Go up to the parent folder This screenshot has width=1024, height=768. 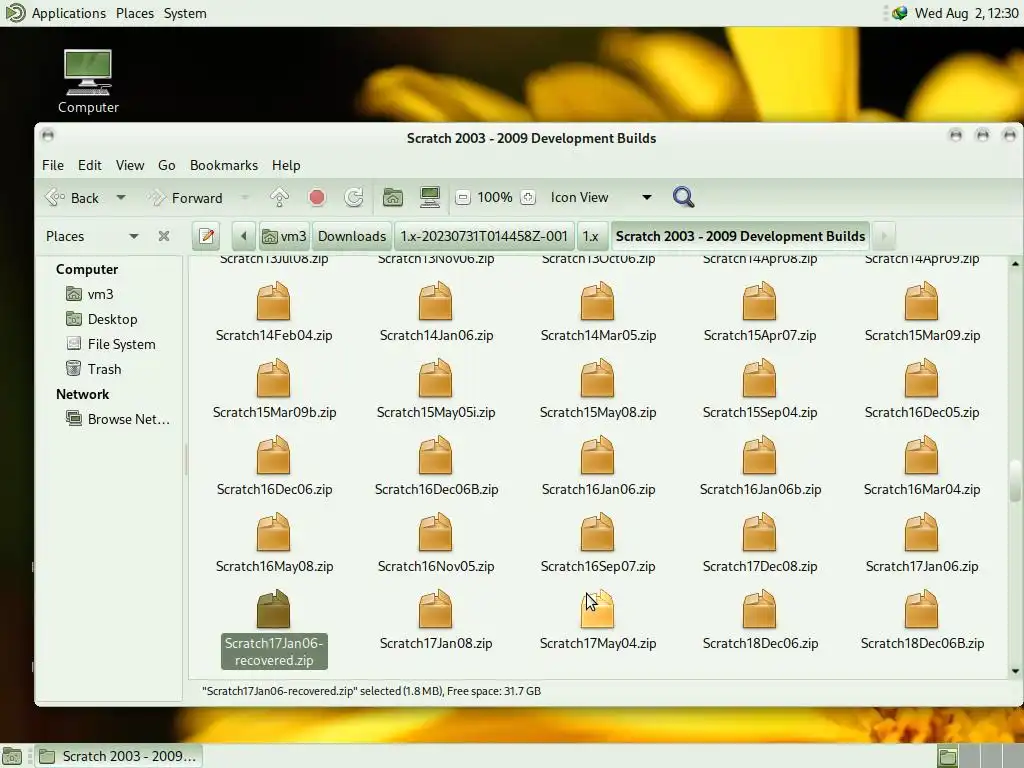[279, 197]
